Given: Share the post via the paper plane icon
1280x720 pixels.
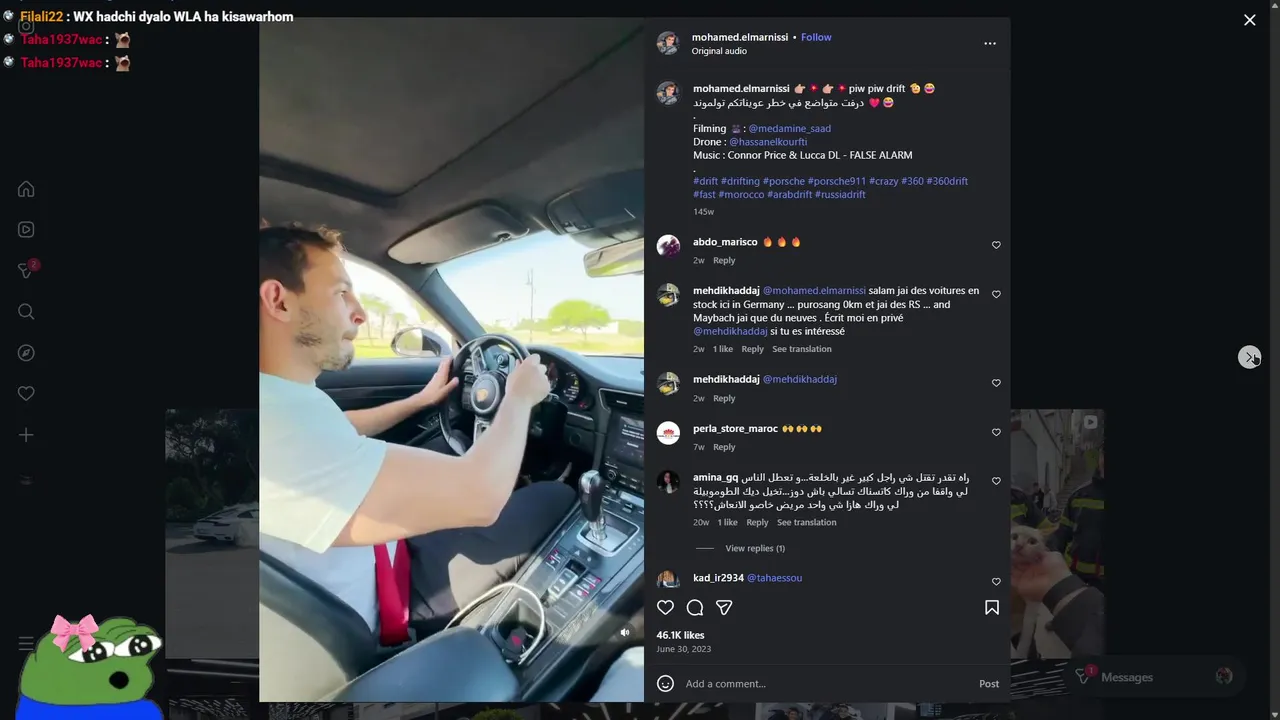Looking at the screenshot, I should click(724, 607).
